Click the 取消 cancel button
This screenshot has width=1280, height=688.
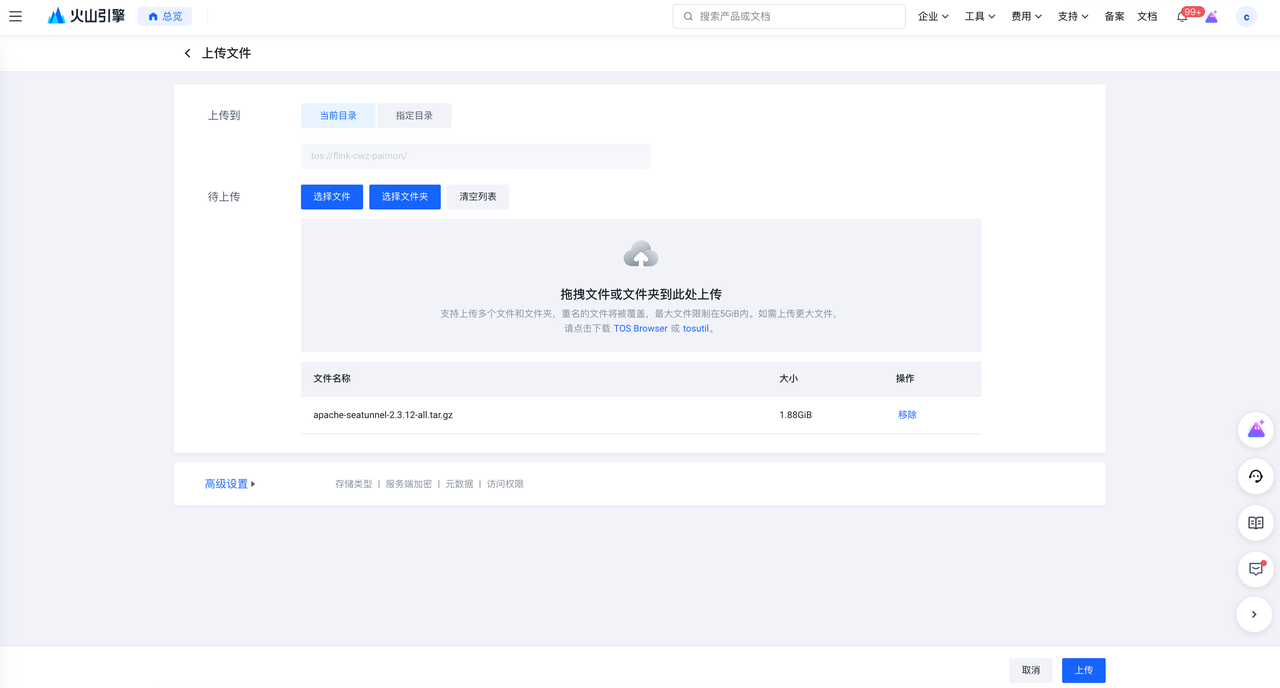[1031, 670]
